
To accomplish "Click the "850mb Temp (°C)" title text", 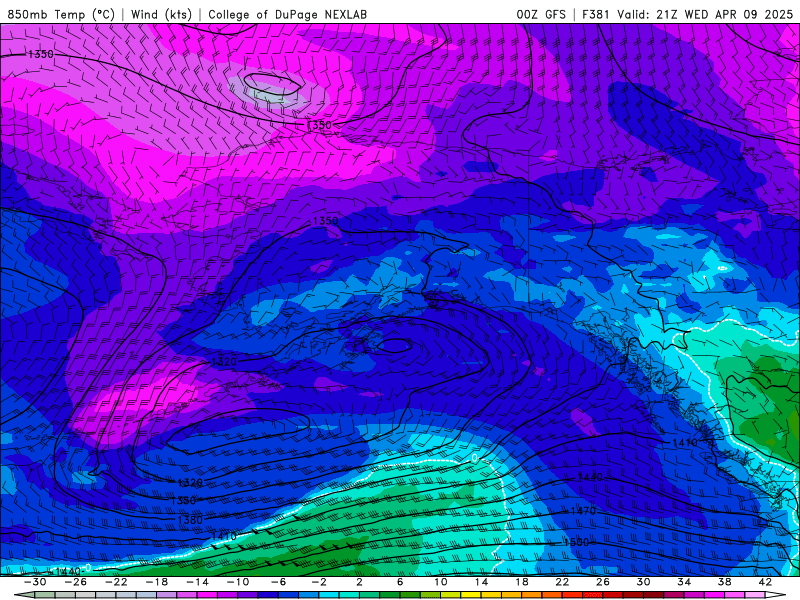I will point(61,14).
